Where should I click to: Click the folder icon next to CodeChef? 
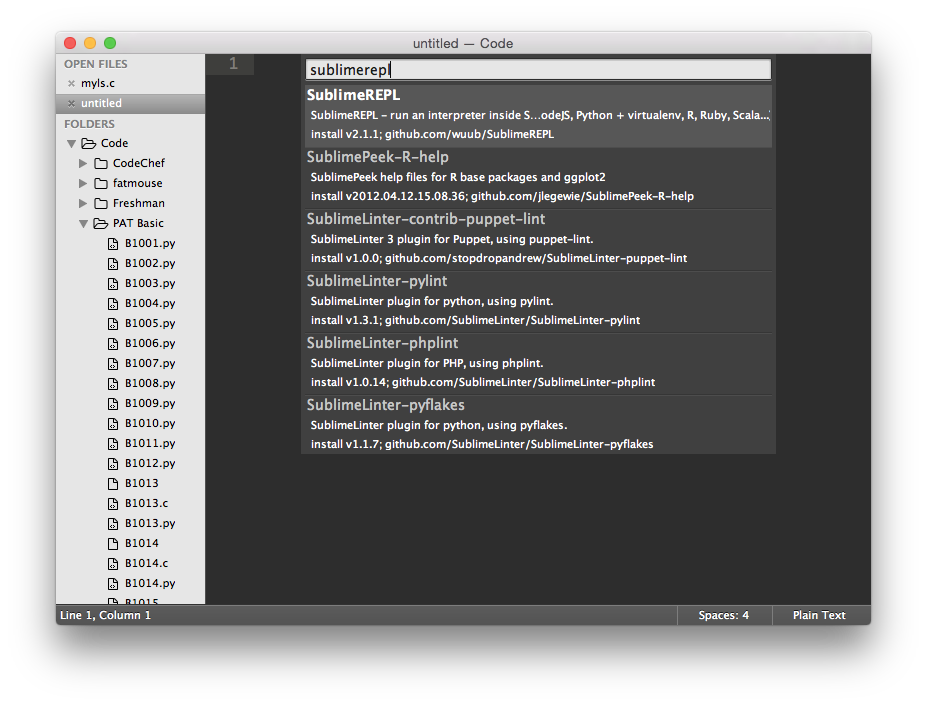click(x=103, y=163)
